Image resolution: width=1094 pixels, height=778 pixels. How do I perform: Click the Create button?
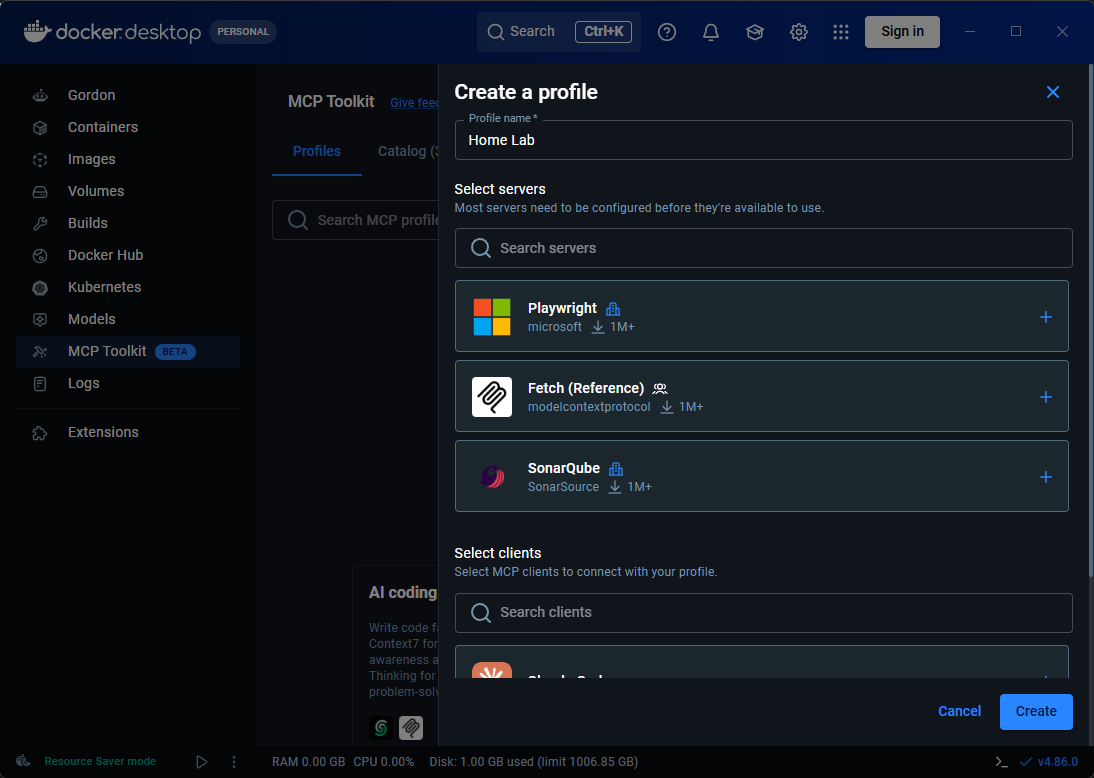1036,712
